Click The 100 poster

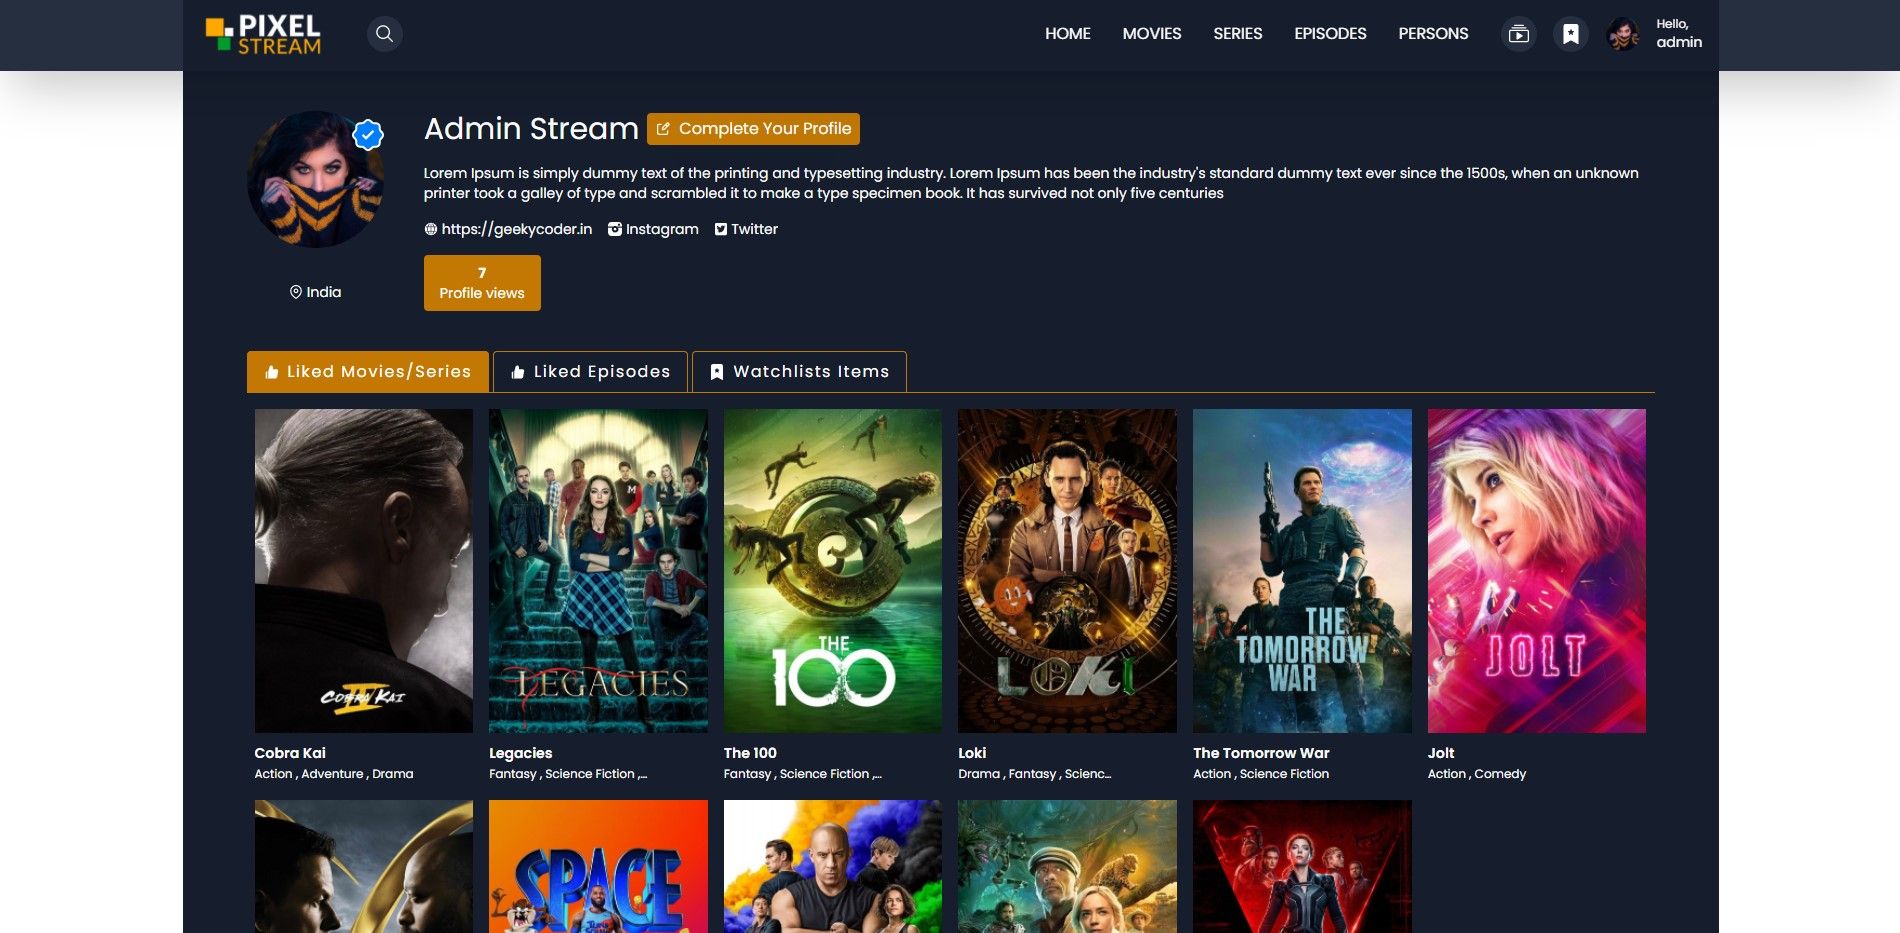833,571
